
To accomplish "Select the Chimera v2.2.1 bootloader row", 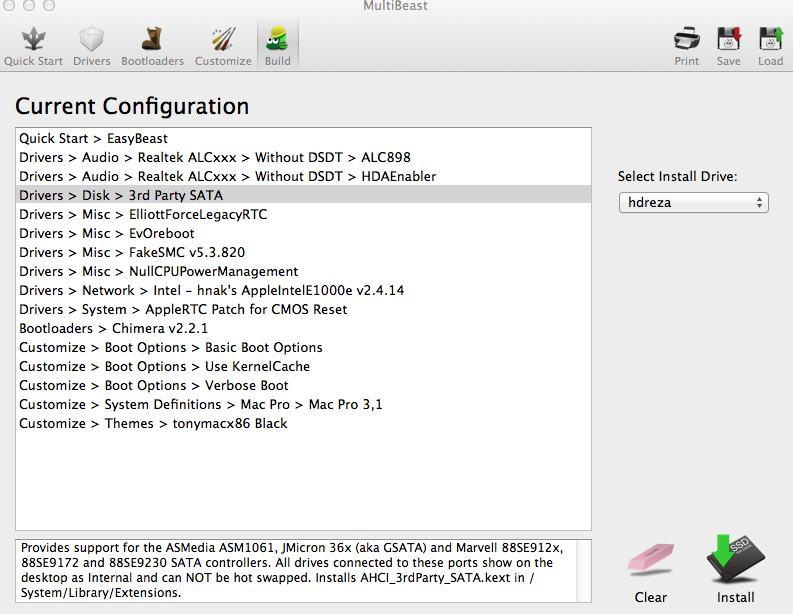I will pyautogui.click(x=303, y=328).
